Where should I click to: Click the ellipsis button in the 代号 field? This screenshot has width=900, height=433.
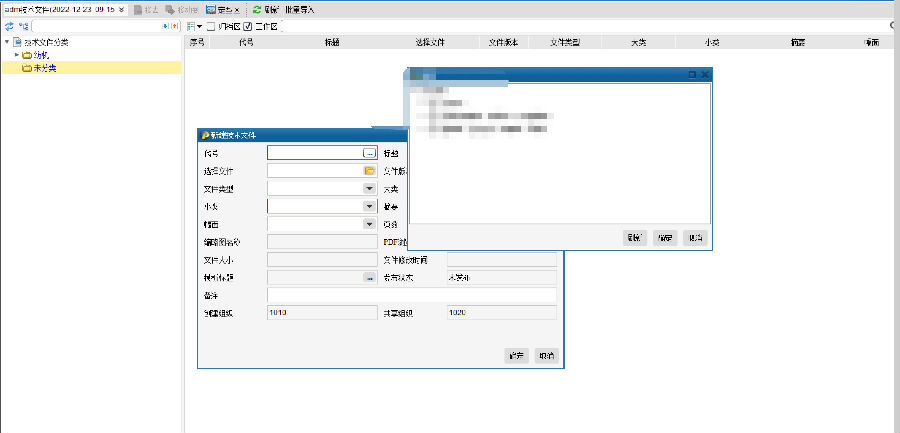(x=370, y=153)
